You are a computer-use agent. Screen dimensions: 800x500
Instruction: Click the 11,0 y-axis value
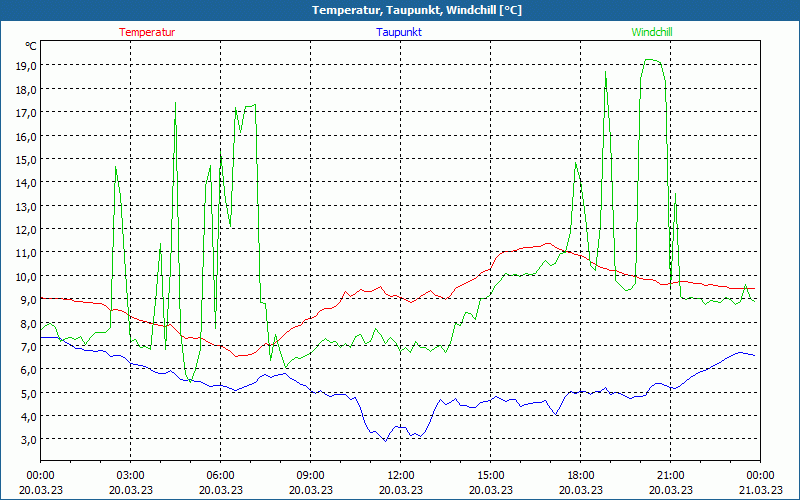(26, 253)
